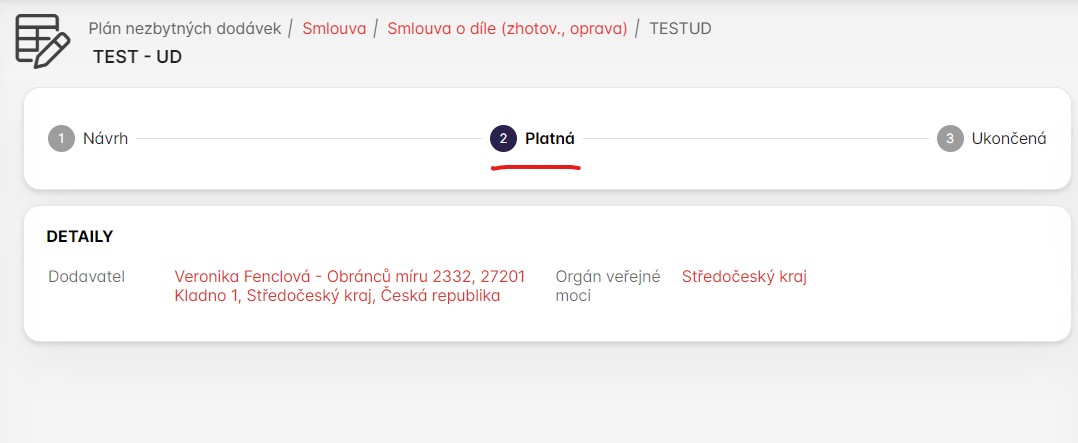Click the Orgán veřejné moci label
This screenshot has height=443, width=1078.
point(607,286)
